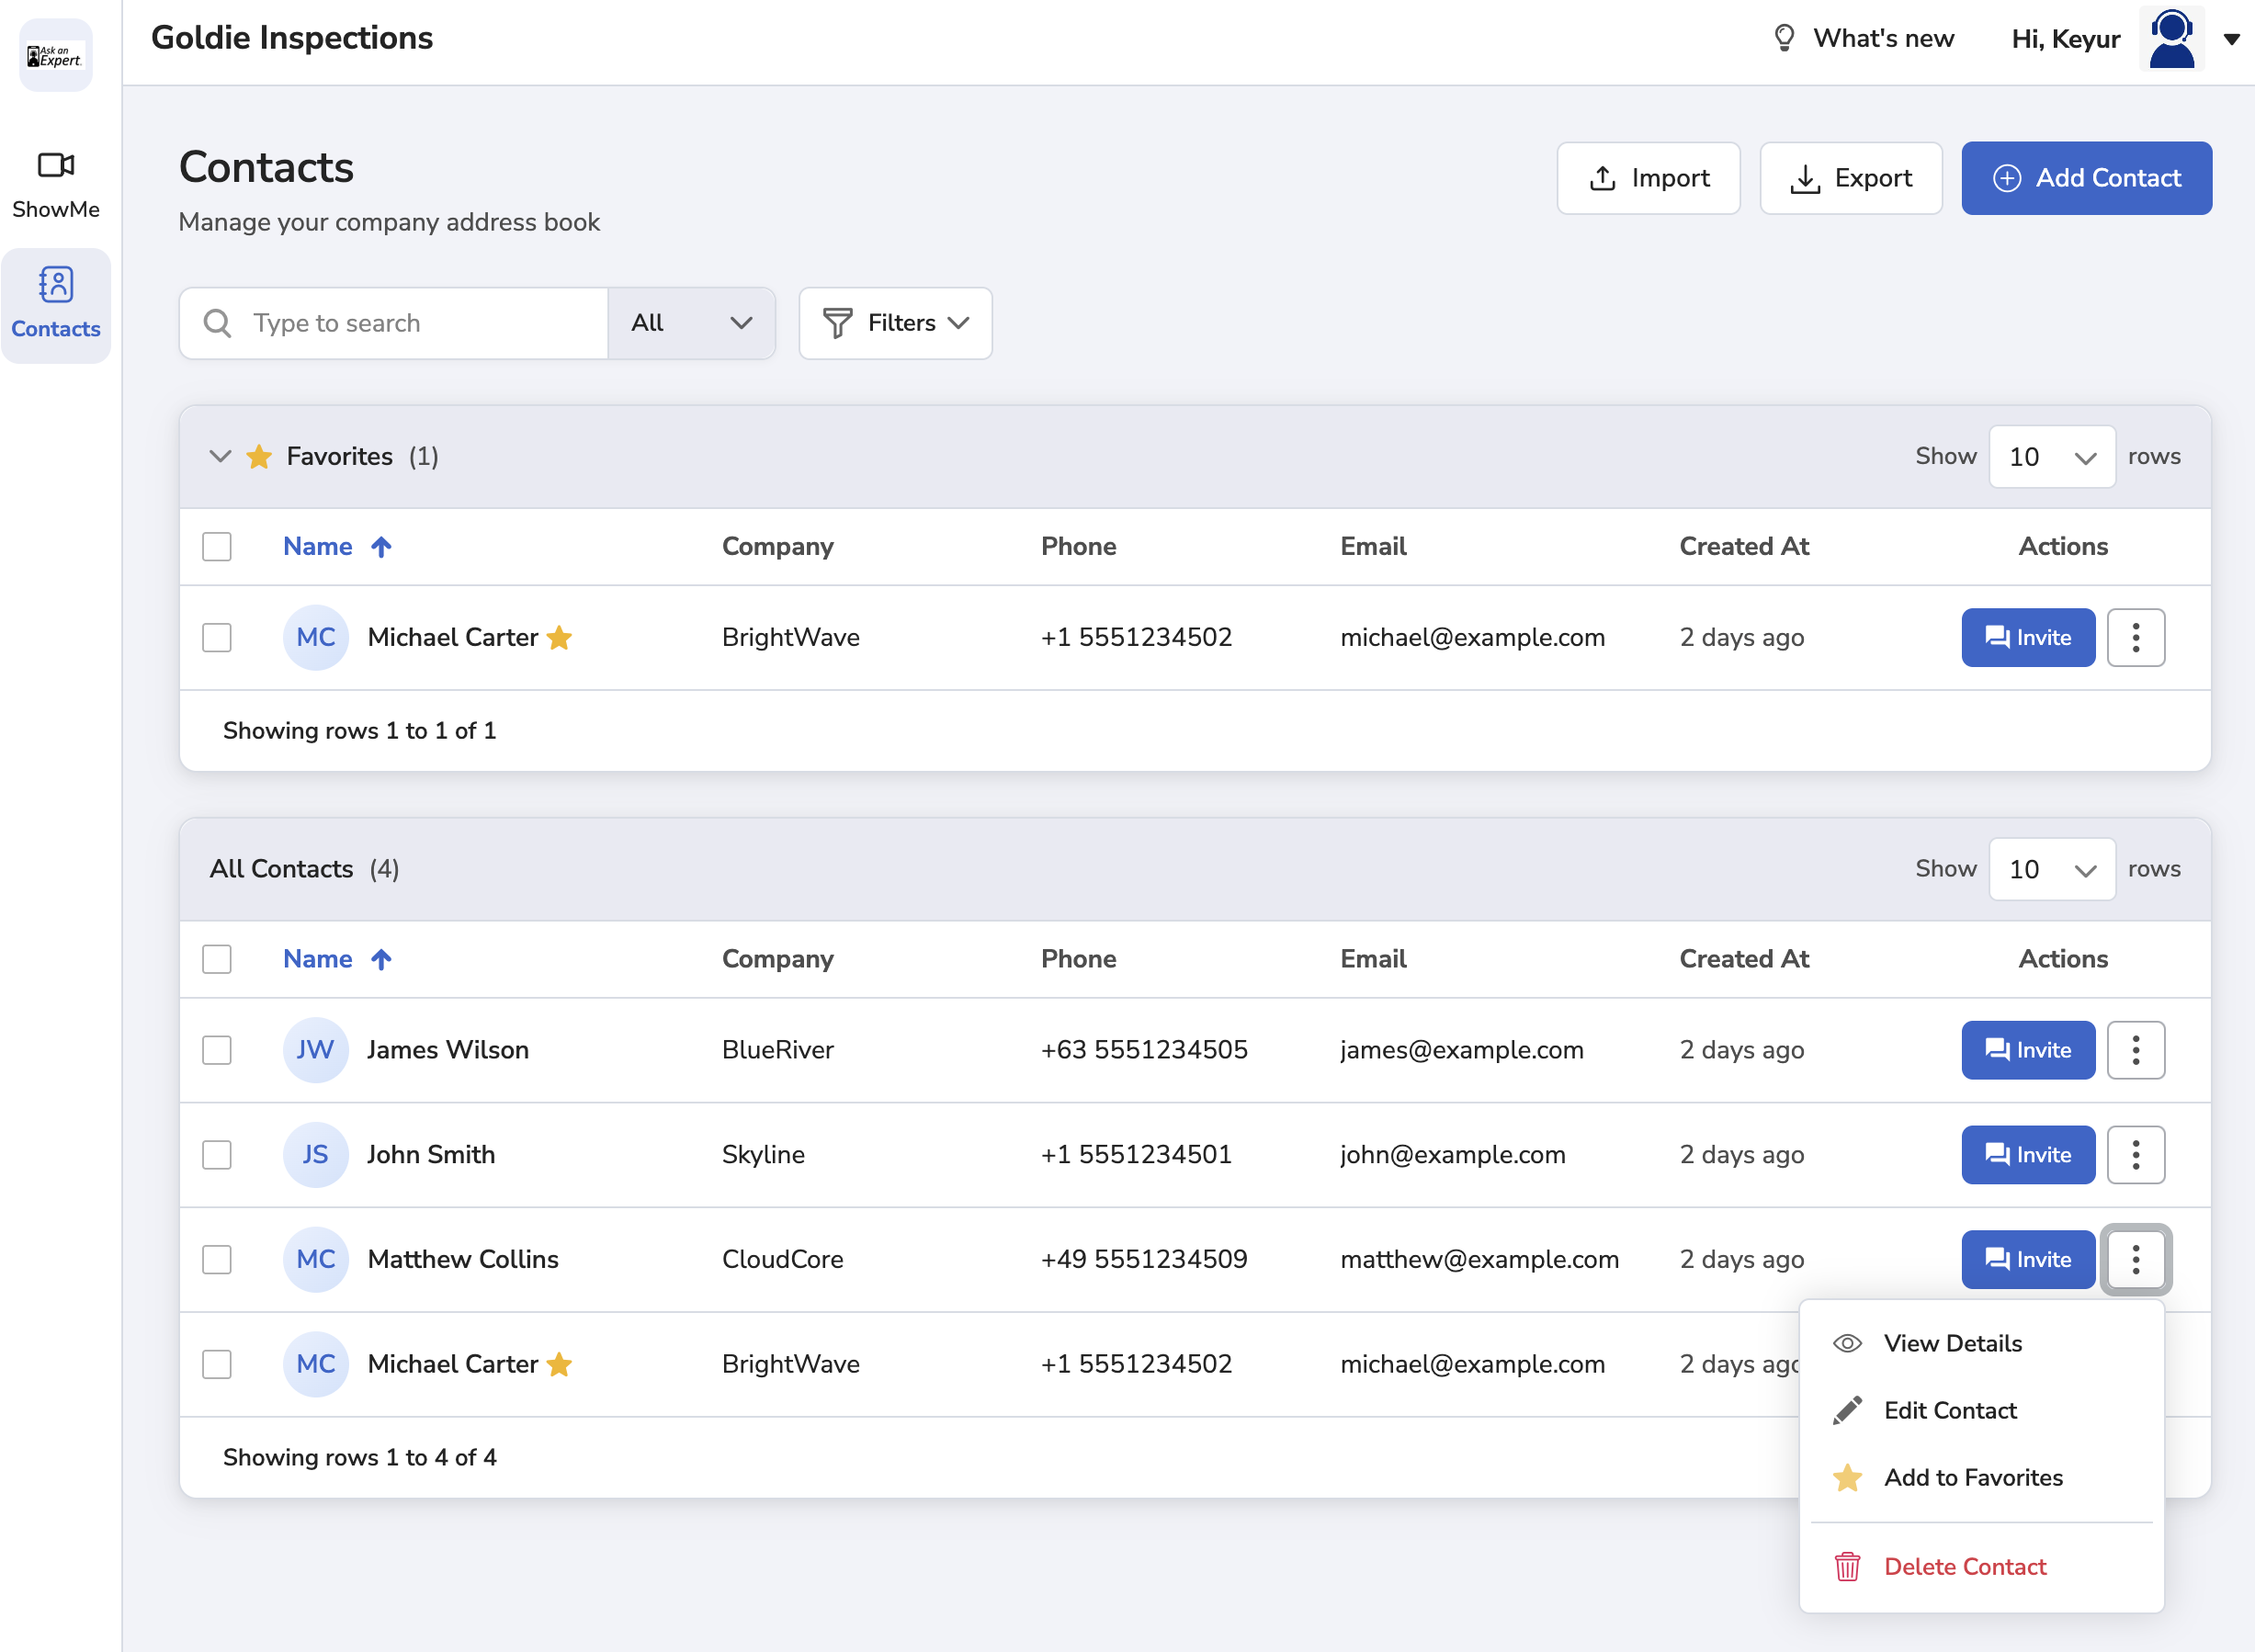
Task: Tick select-all checkbox in All Contacts header
Action: [x=217, y=959]
